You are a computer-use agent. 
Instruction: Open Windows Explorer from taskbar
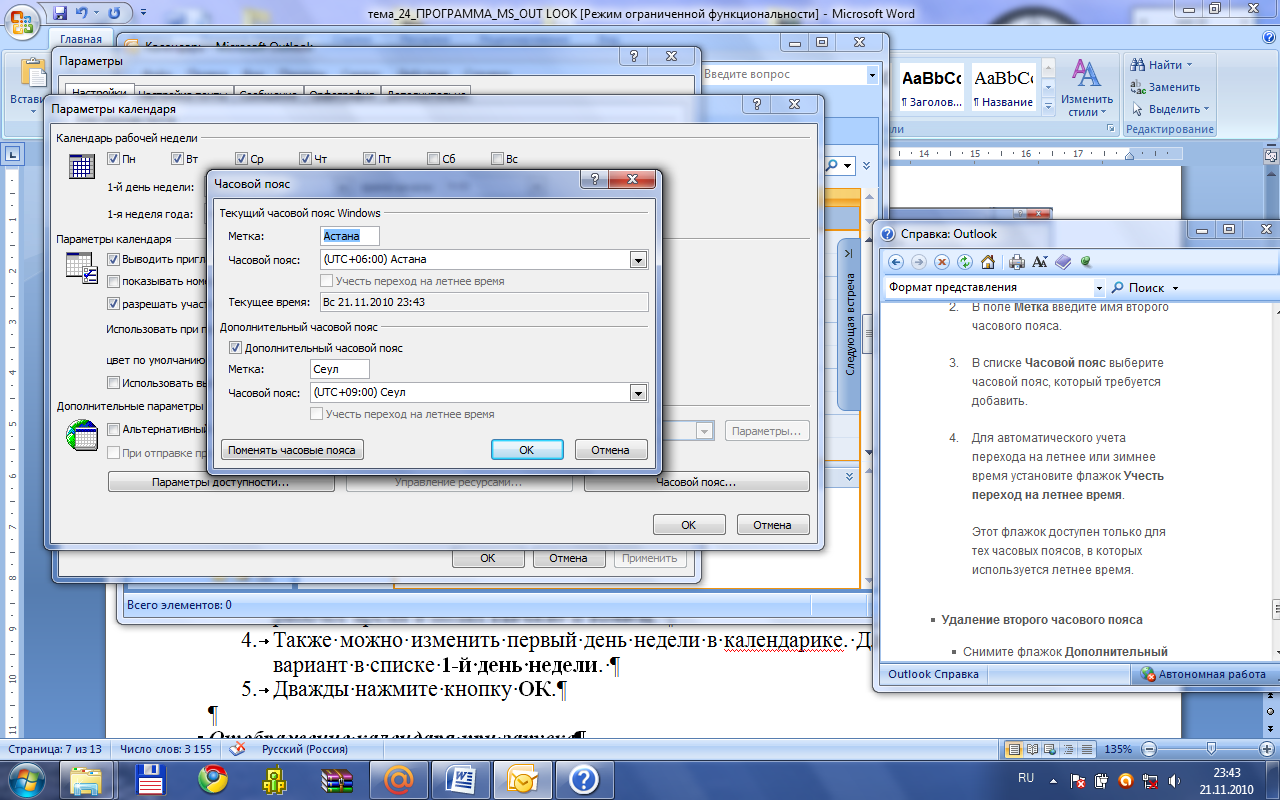tap(86, 778)
